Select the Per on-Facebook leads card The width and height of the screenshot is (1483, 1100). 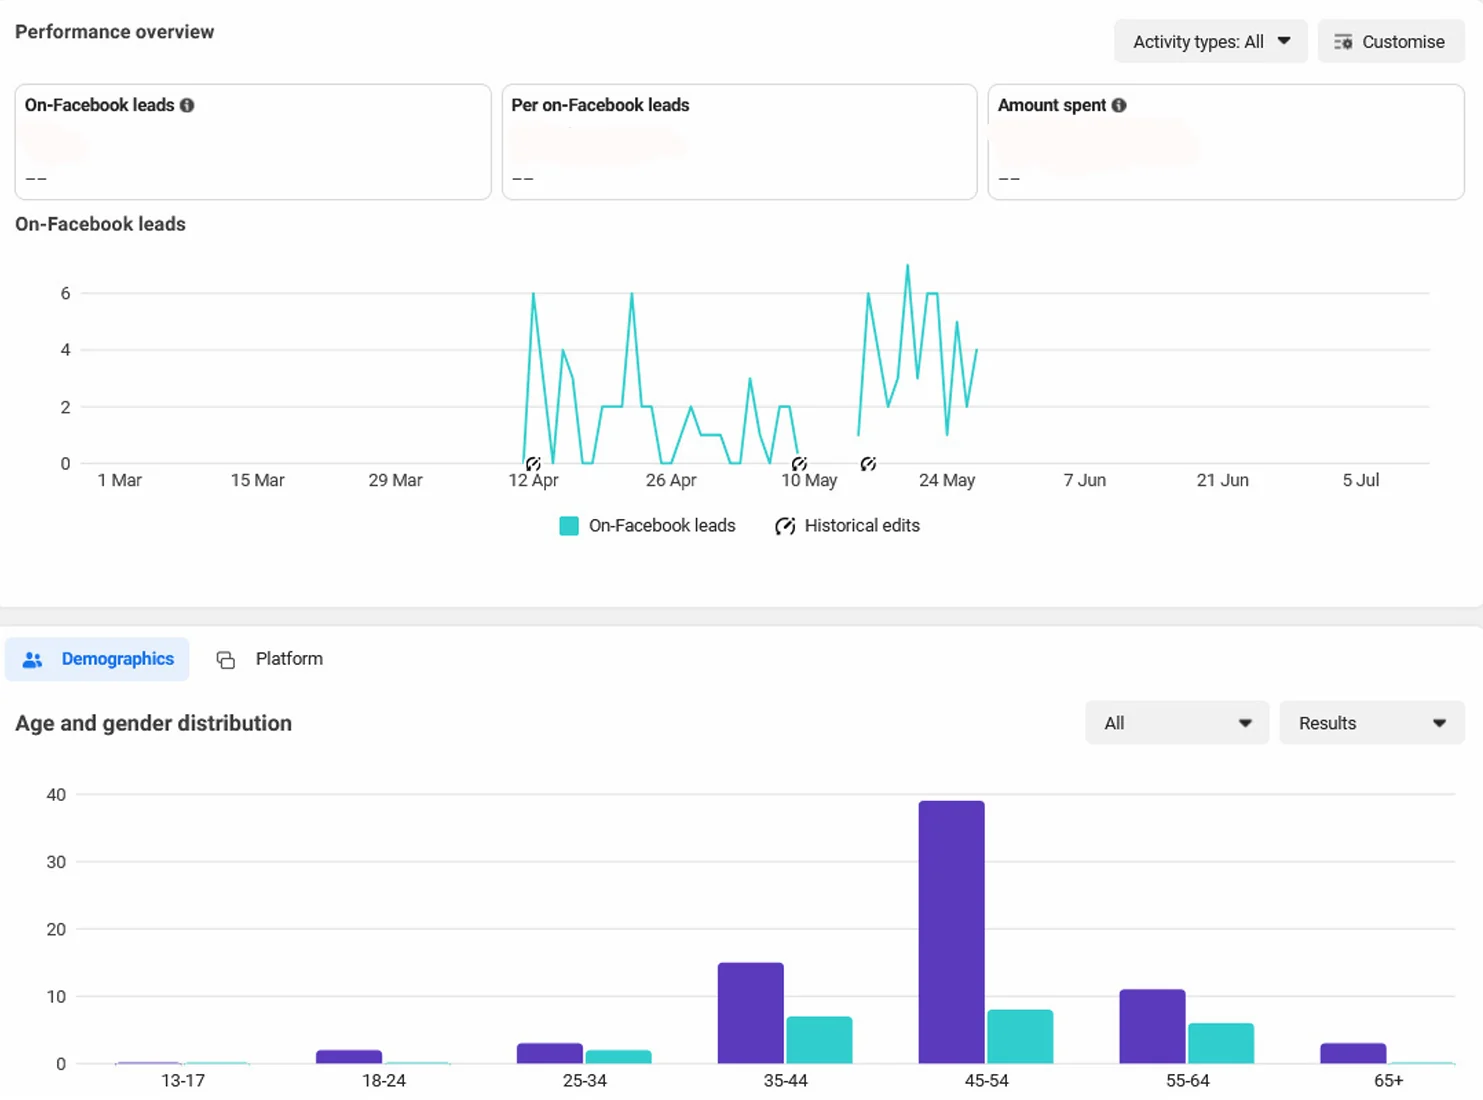point(739,142)
